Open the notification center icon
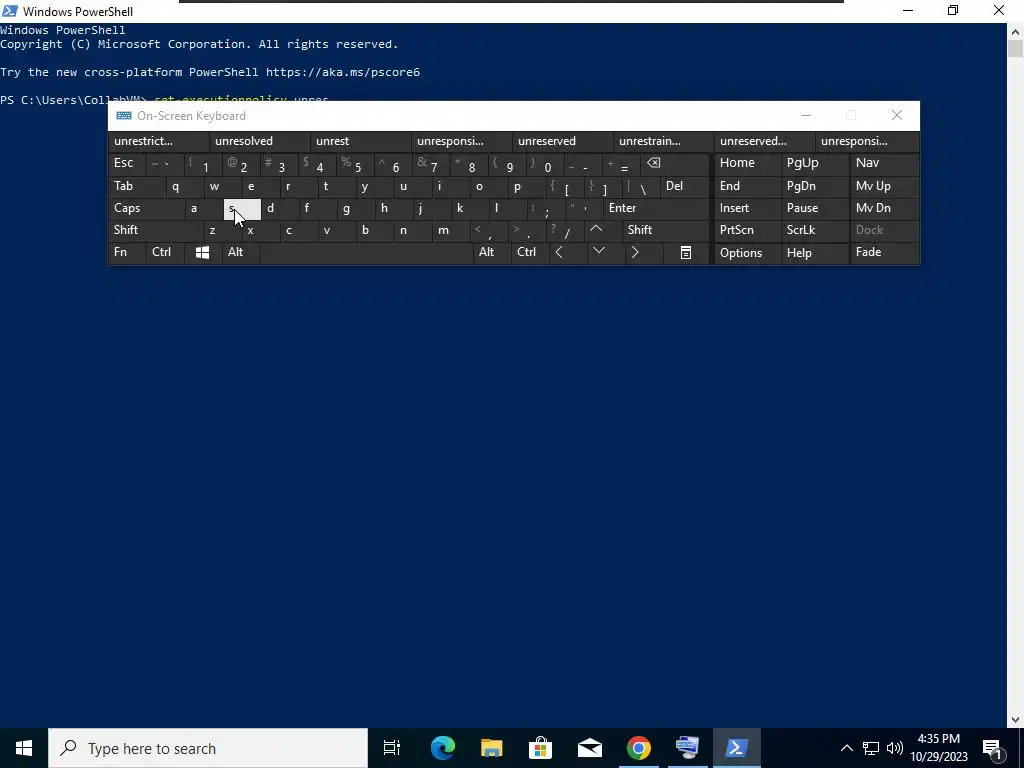The image size is (1024, 768). [x=993, y=748]
